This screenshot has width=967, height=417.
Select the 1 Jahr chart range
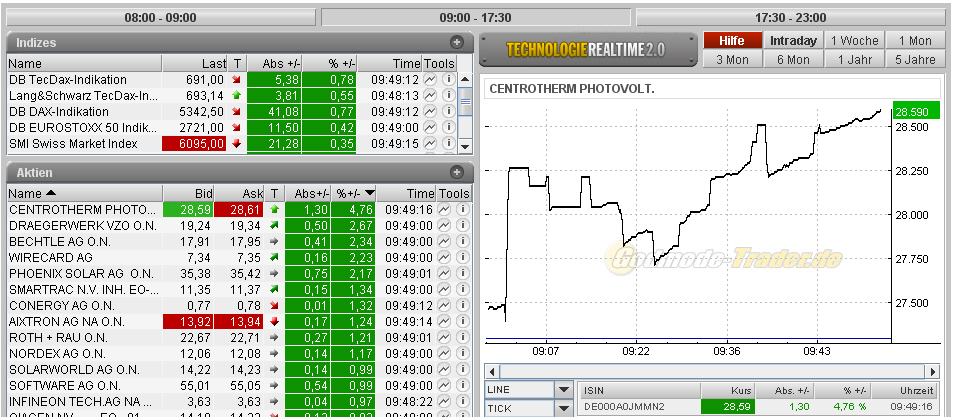coord(853,60)
